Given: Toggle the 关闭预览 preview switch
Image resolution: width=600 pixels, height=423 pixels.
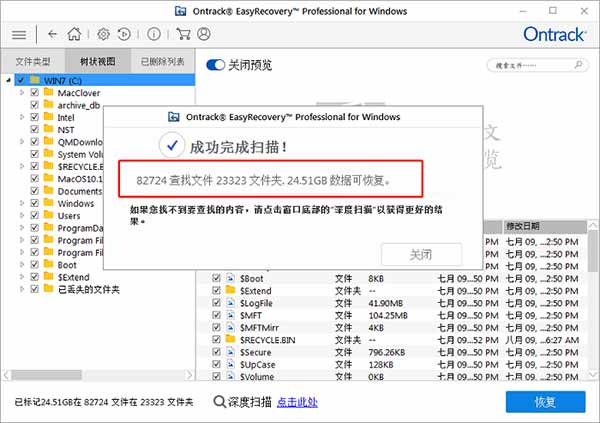Looking at the screenshot, I should pyautogui.click(x=215, y=65).
